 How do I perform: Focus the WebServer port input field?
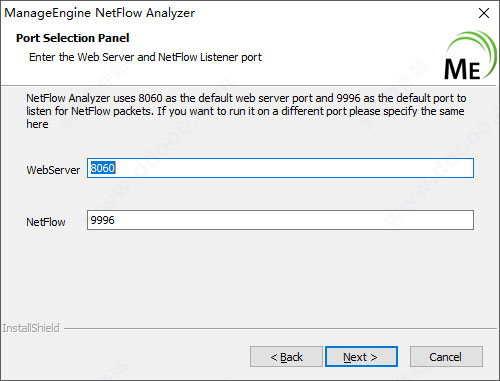280,168
